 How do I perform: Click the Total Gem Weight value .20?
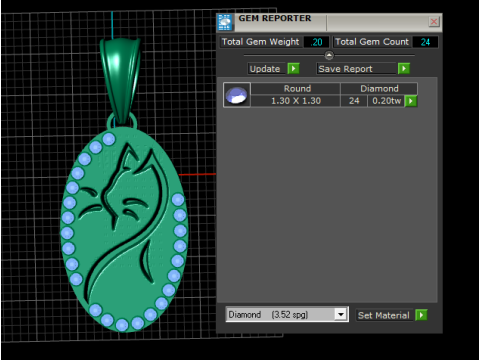[316, 42]
